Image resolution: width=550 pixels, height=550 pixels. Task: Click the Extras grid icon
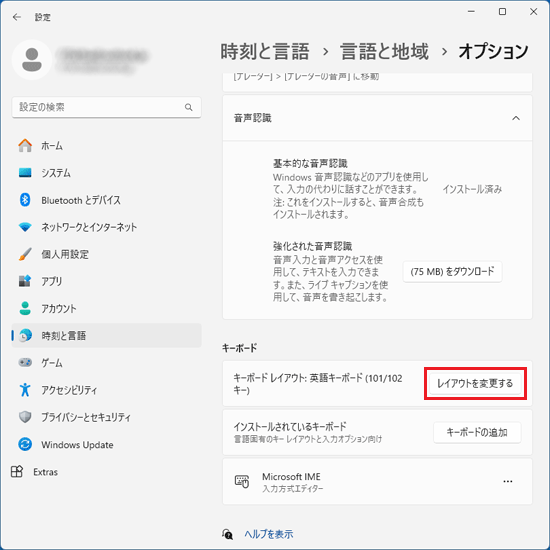pyautogui.click(x=17, y=471)
